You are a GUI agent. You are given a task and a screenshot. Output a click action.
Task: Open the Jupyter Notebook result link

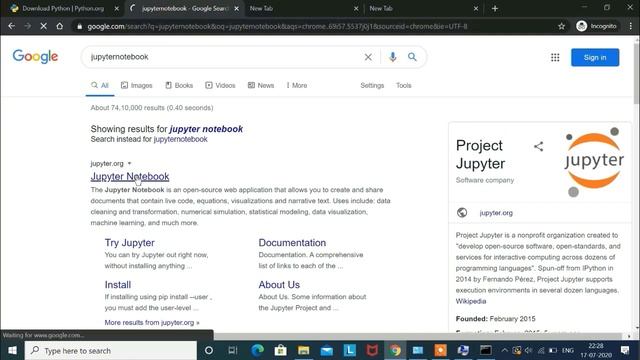[130, 176]
